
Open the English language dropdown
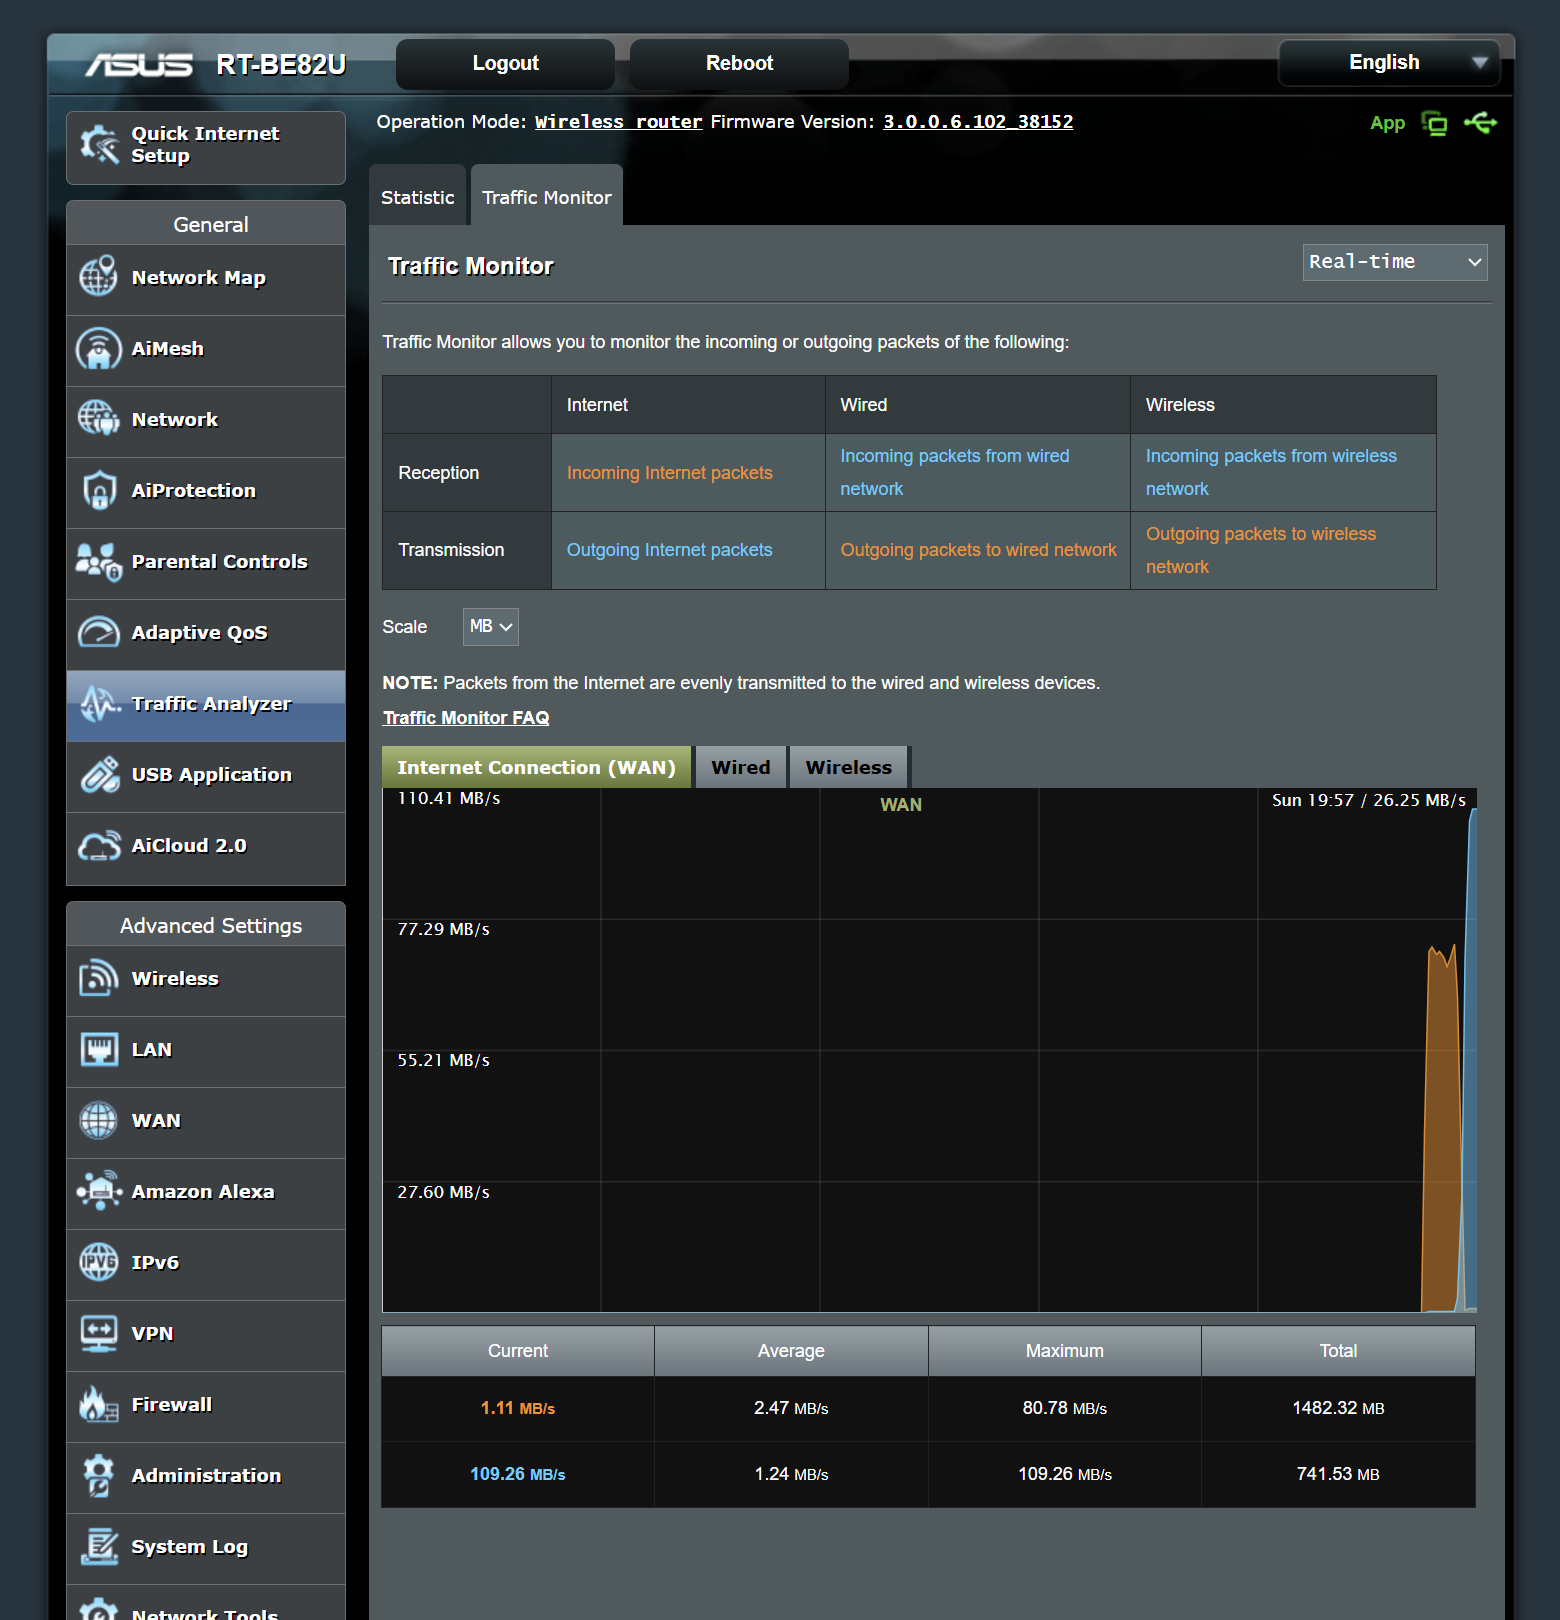coord(1390,63)
